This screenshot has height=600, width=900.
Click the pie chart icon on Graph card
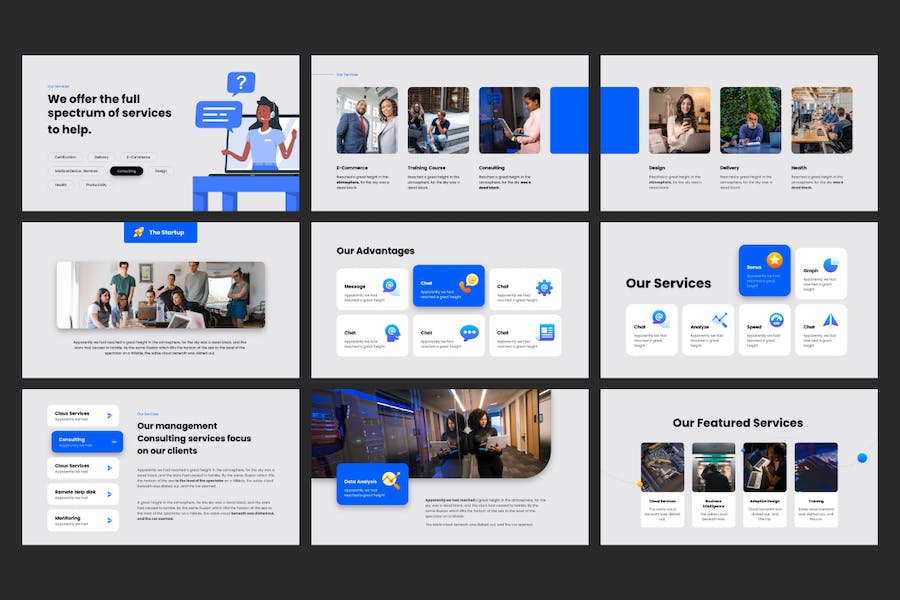coord(830,264)
